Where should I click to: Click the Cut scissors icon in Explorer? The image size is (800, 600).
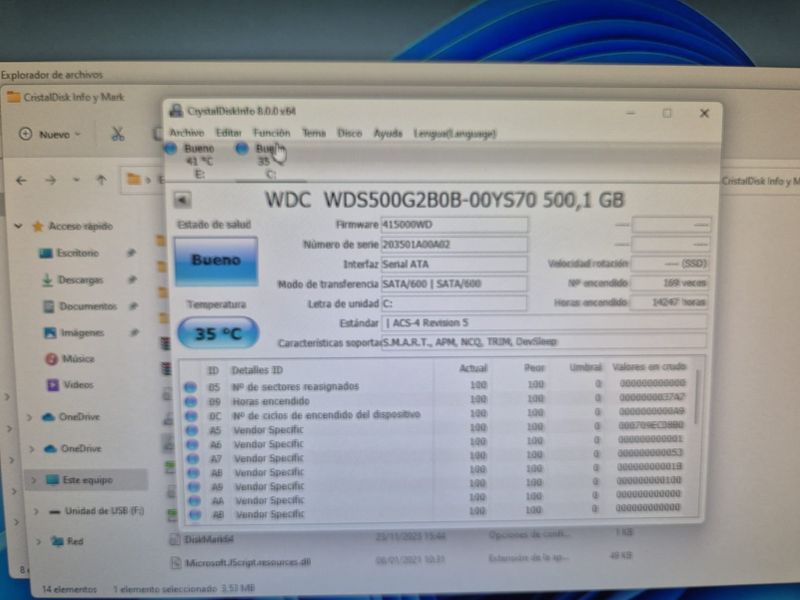(118, 134)
